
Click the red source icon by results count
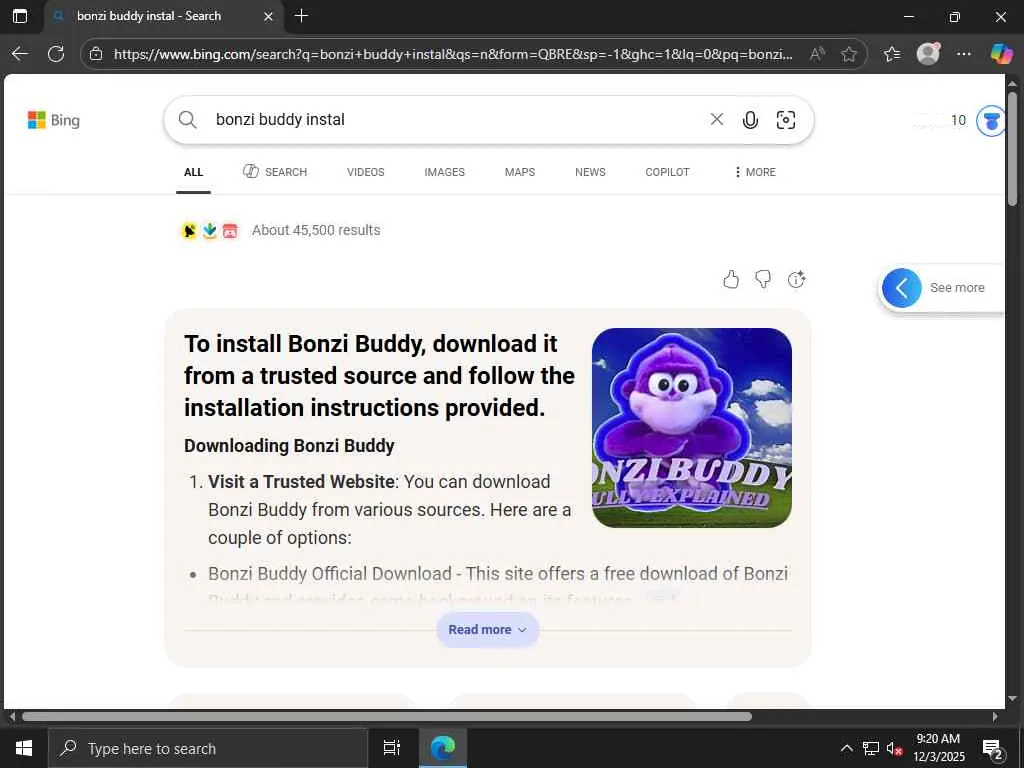(x=230, y=231)
